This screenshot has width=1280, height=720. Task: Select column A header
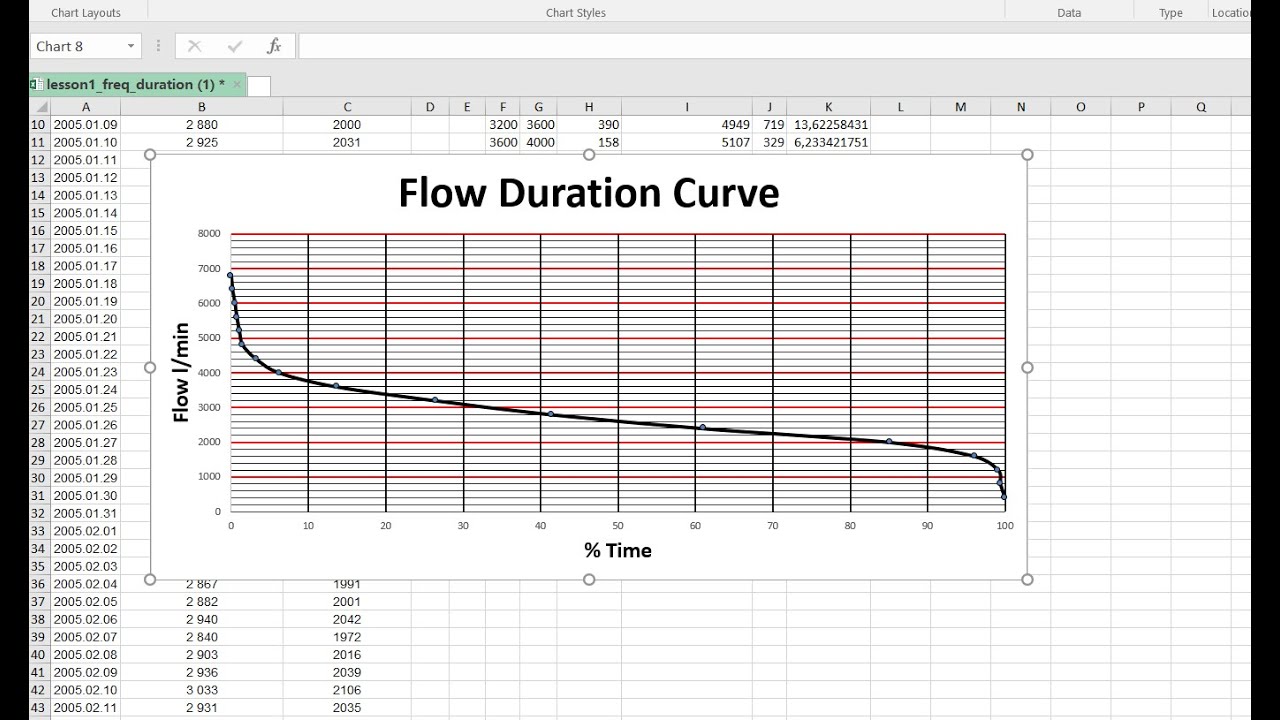(x=86, y=107)
